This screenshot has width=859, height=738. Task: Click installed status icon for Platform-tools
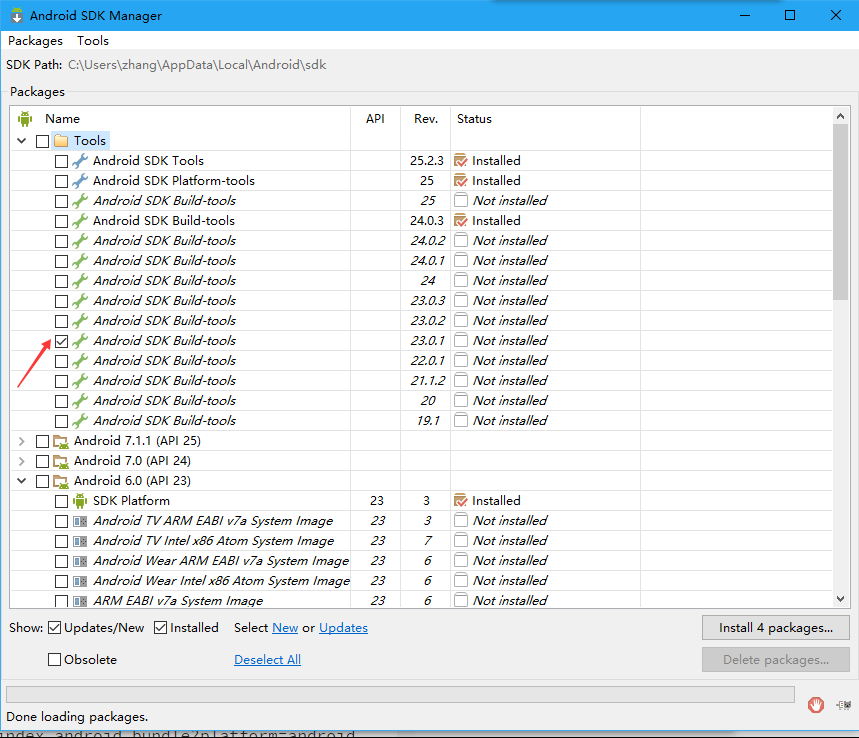click(x=461, y=181)
